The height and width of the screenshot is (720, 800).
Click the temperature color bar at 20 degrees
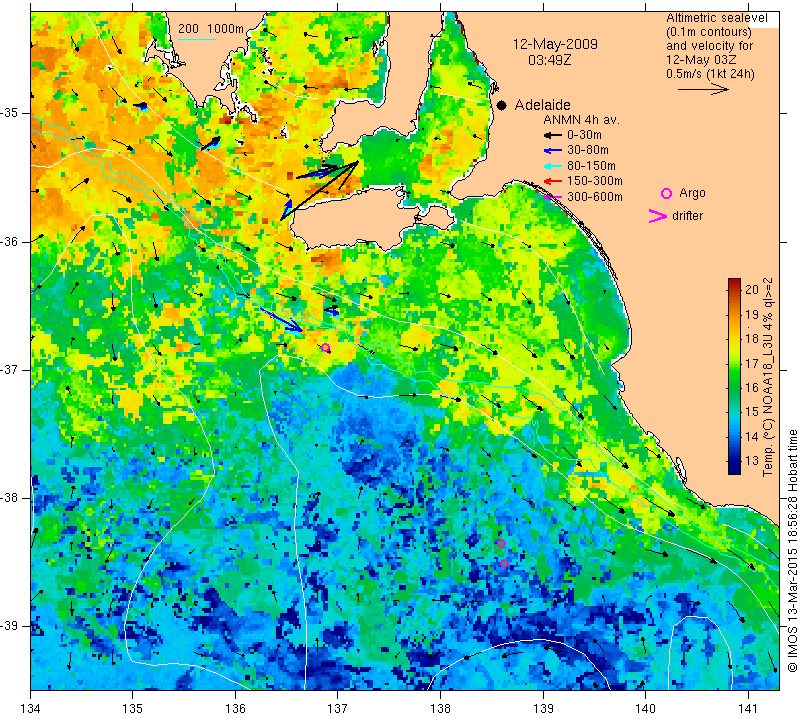(x=734, y=289)
